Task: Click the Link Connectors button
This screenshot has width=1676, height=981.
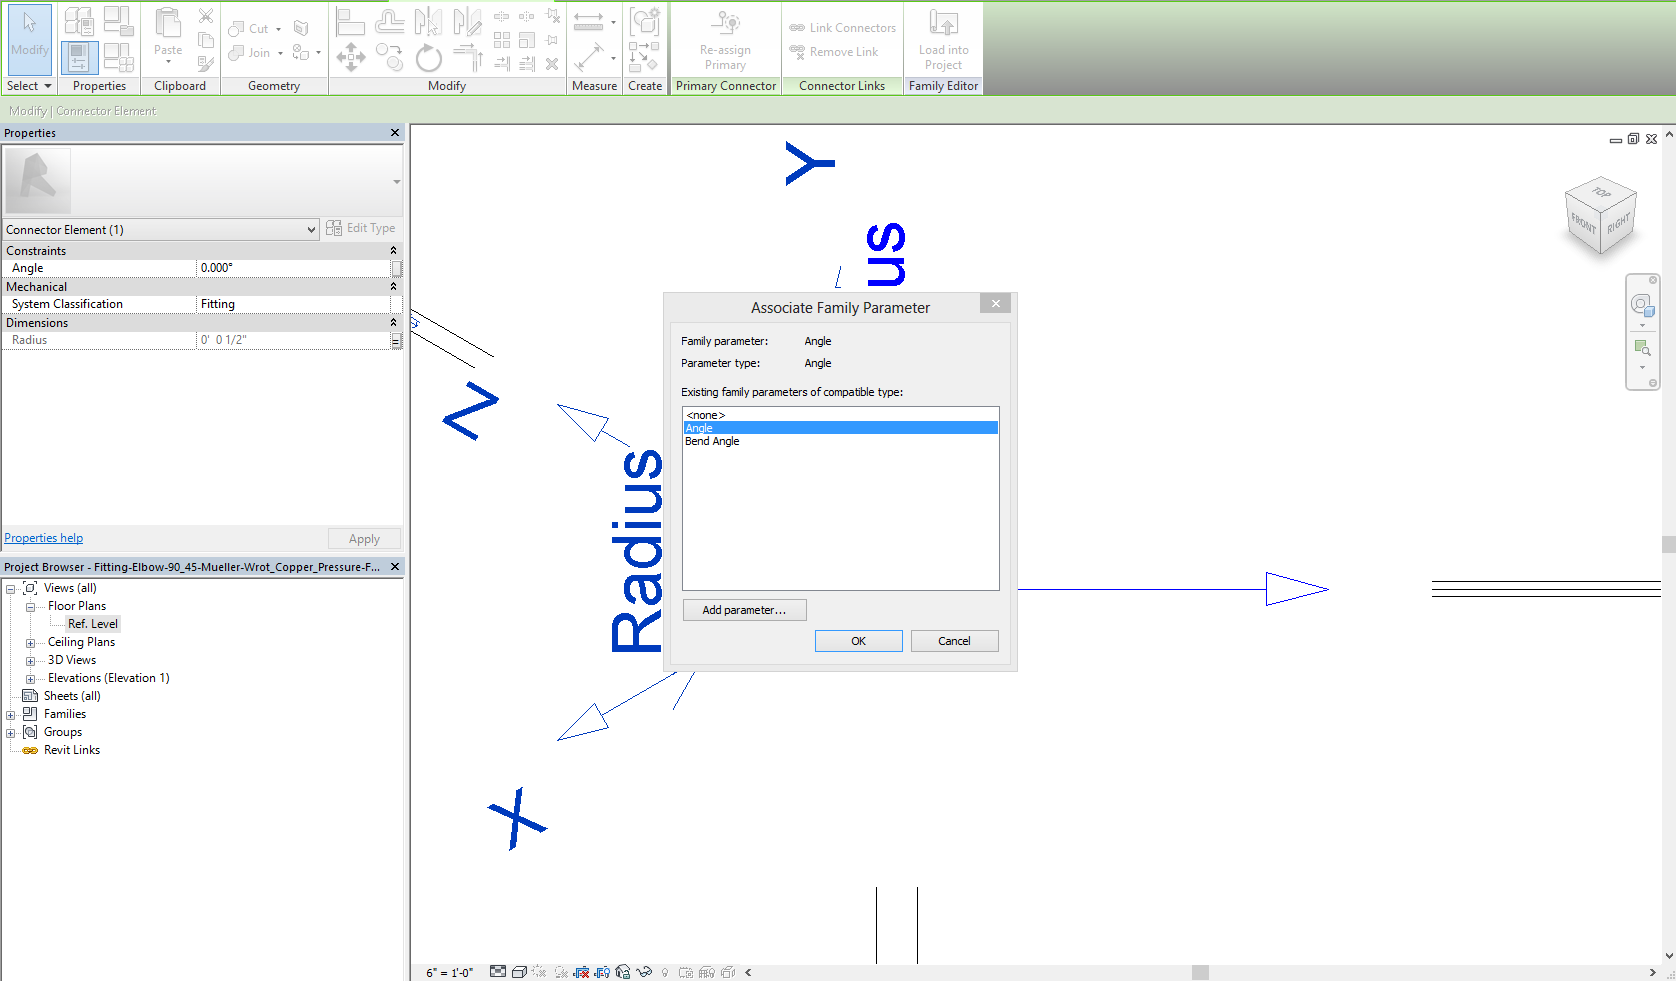Action: [x=842, y=28]
